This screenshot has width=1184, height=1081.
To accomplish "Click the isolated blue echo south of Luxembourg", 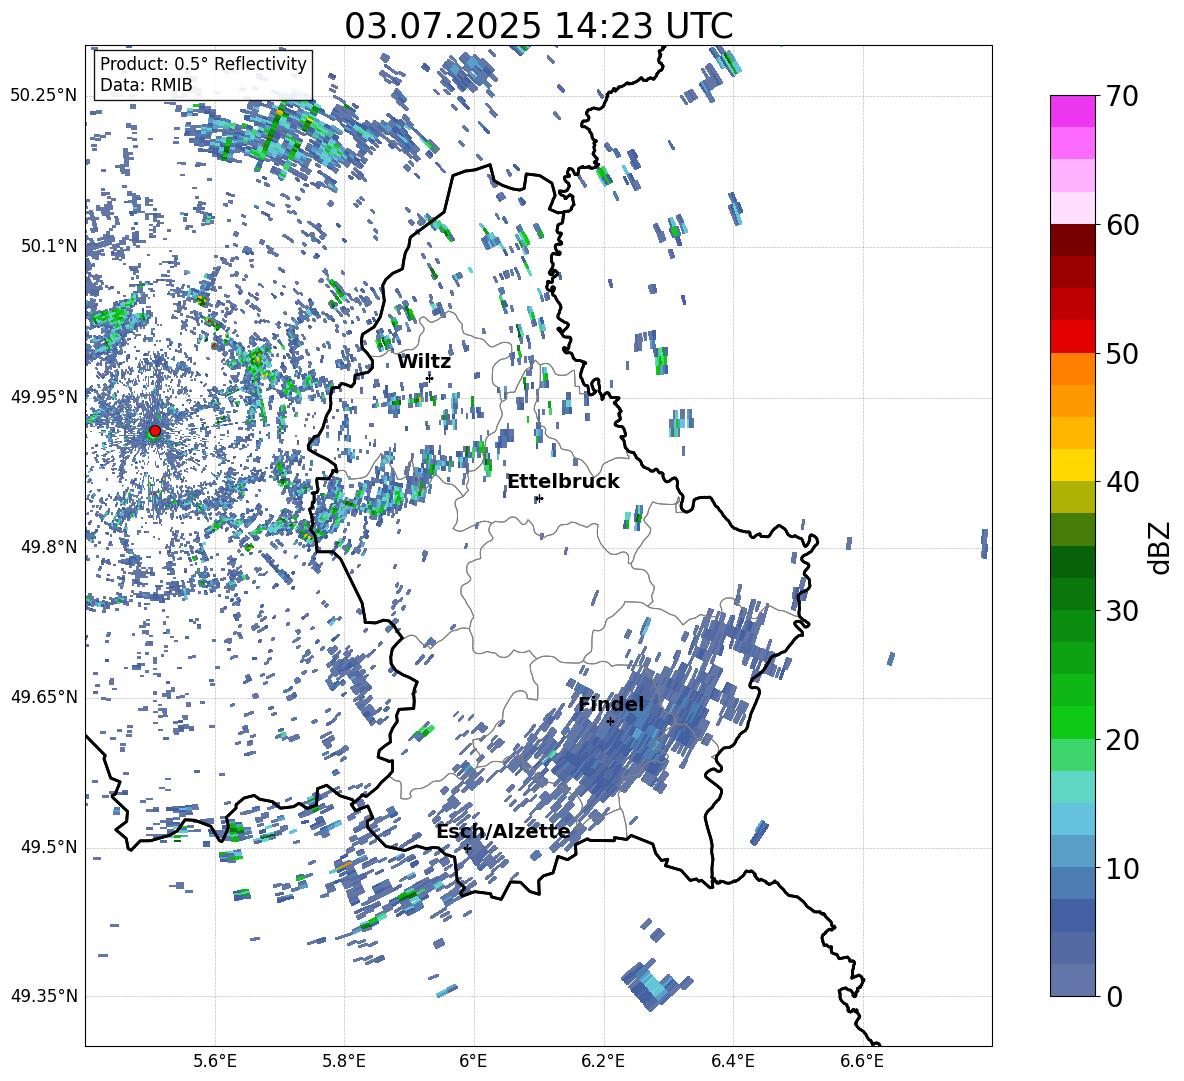I will pyautogui.click(x=655, y=984).
